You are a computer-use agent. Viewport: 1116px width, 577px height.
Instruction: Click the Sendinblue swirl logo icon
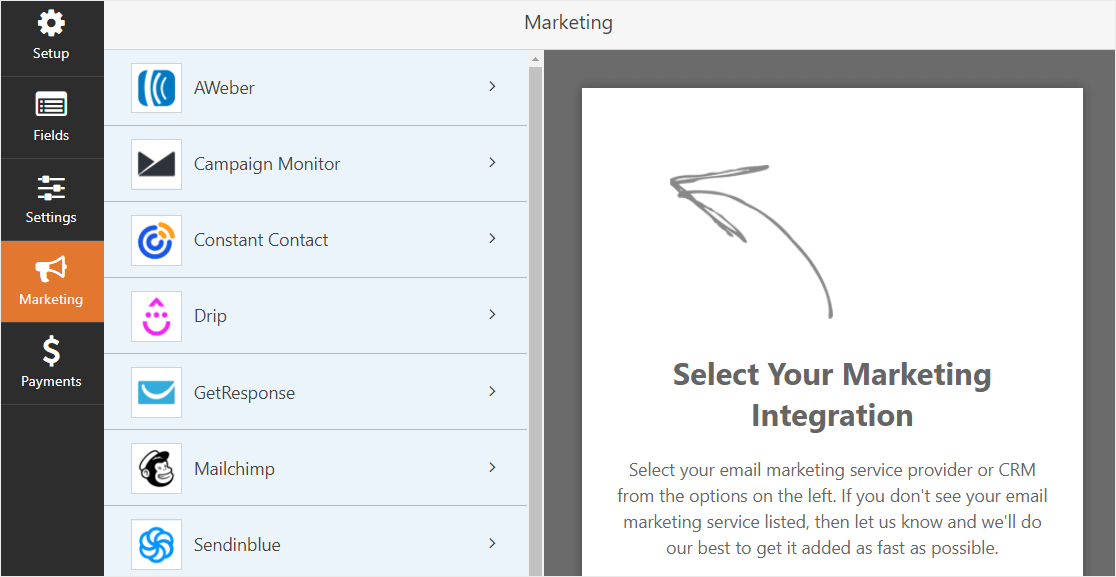[x=156, y=545]
